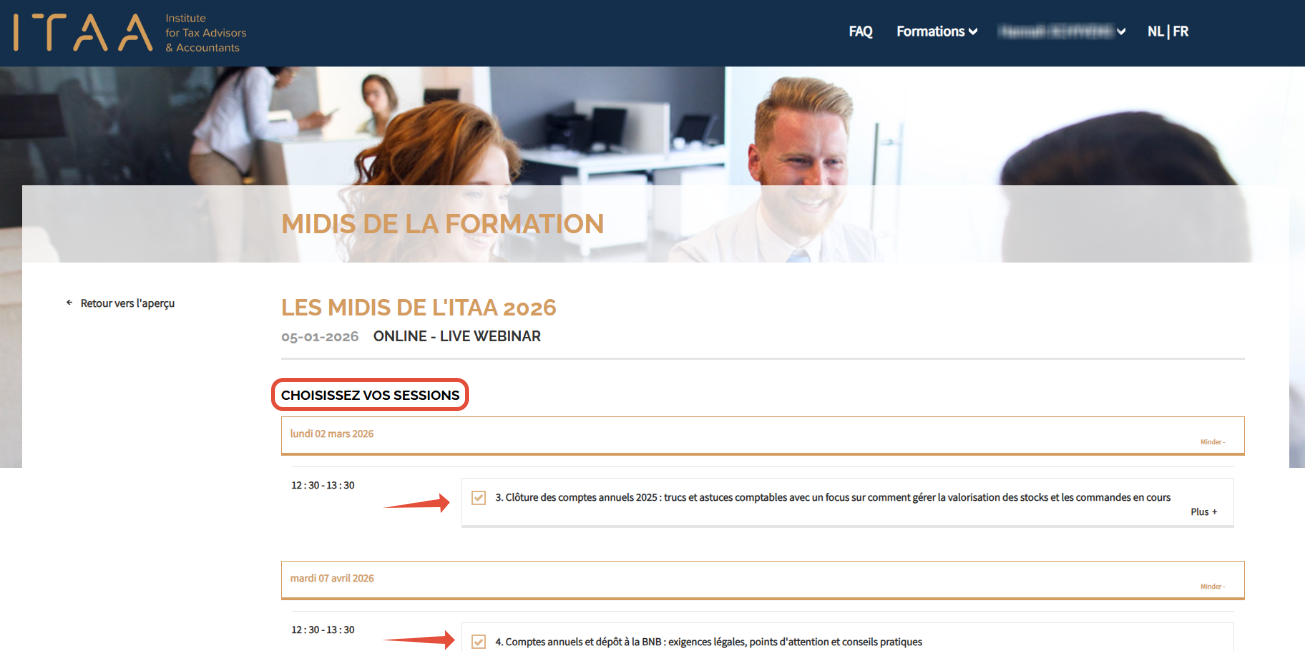This screenshot has height=651, width=1305.
Task: Select the session 4 title text about BNB
Action: (x=709, y=641)
